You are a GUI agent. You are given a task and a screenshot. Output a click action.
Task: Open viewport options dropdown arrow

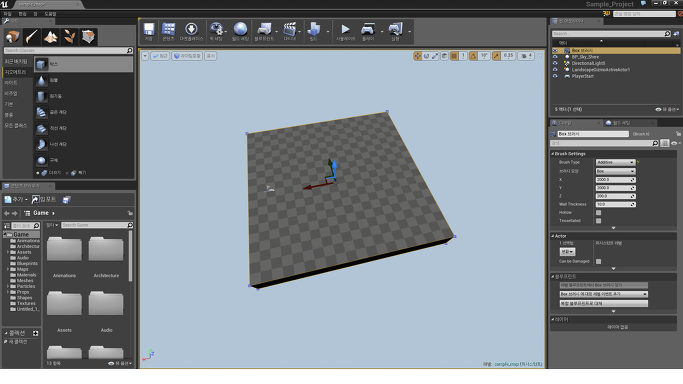pos(145,56)
